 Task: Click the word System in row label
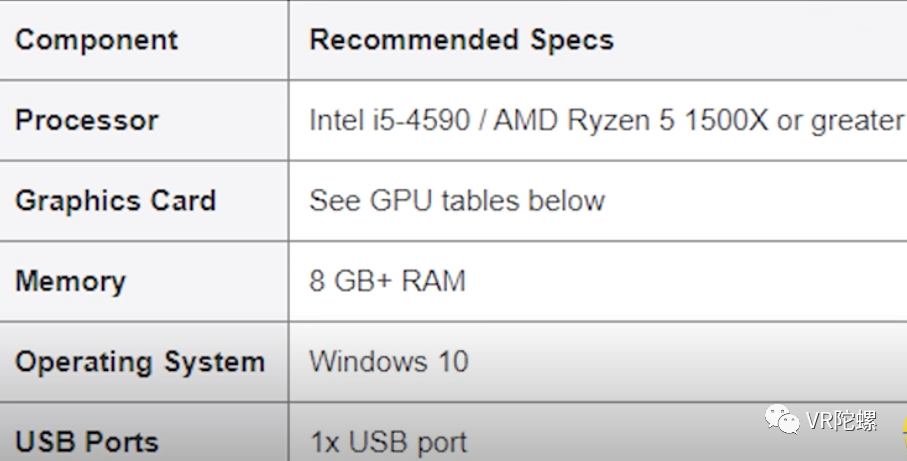point(215,363)
